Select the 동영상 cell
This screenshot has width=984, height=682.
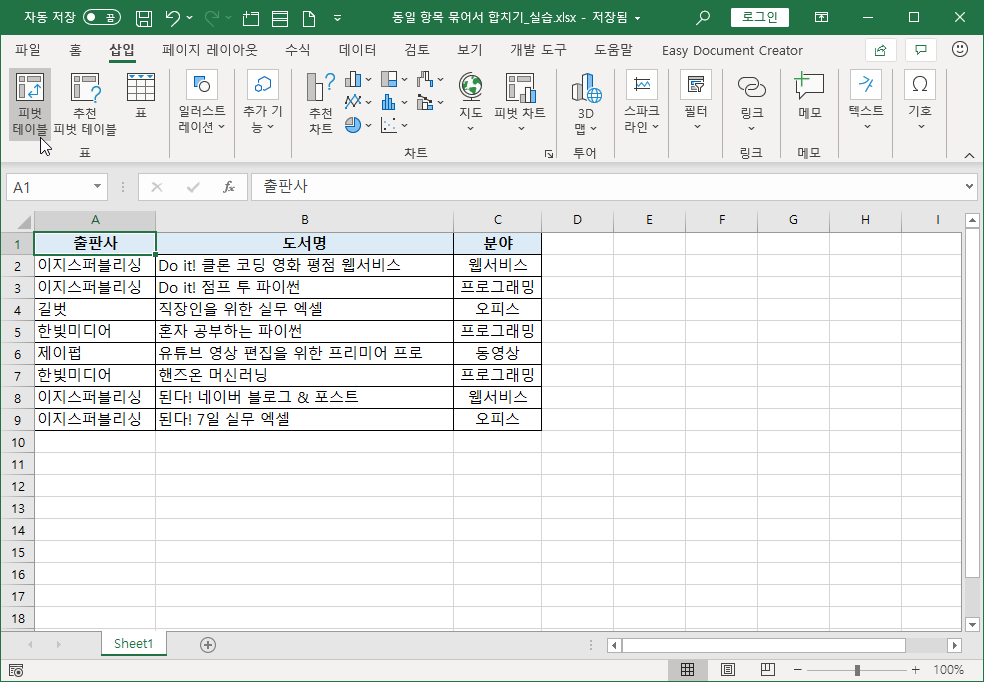[497, 353]
